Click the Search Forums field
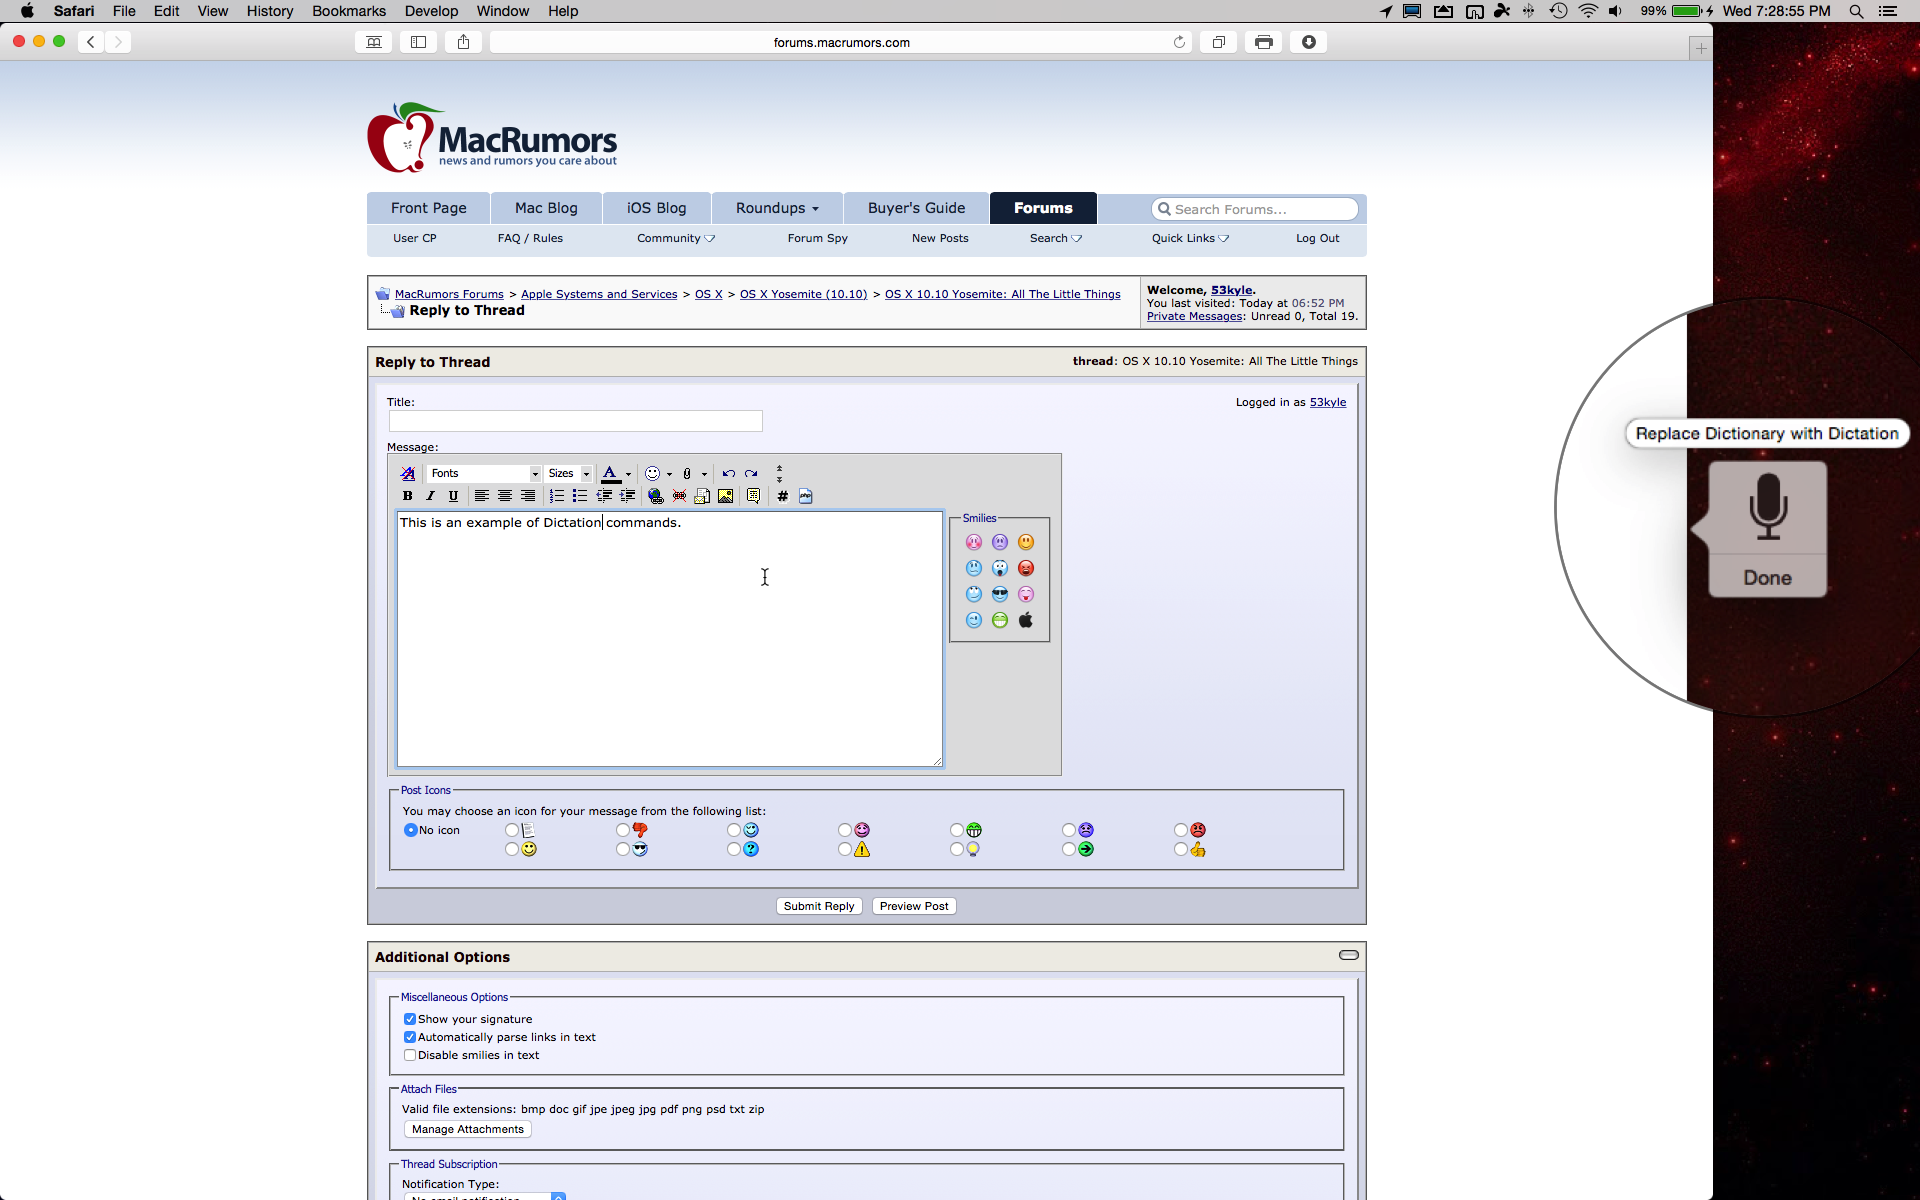Screen dimensions: 1920x1200 point(1255,209)
